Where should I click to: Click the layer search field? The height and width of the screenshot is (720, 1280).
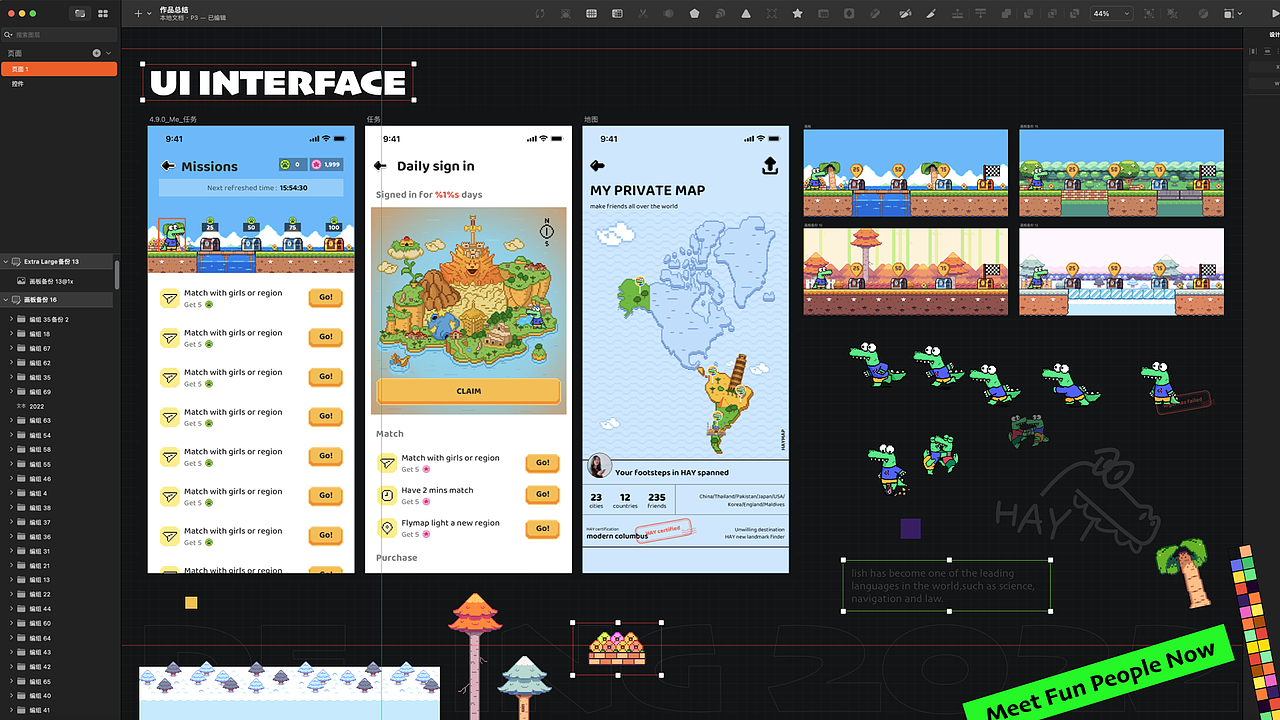tap(60, 35)
